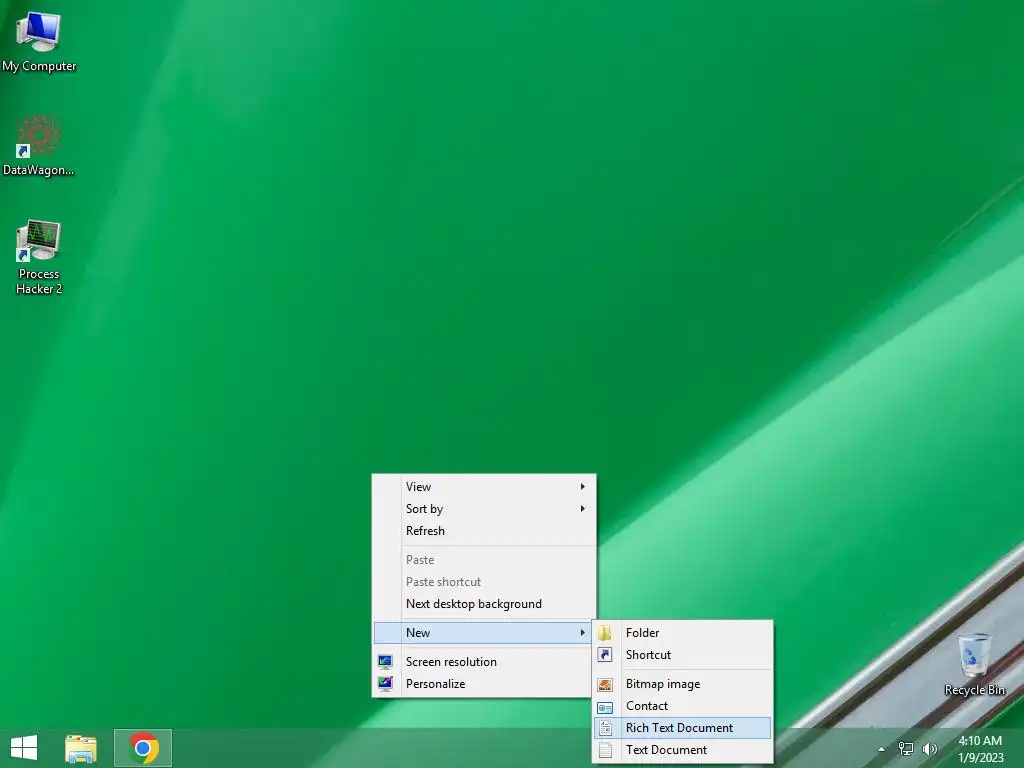
Task: Click the Sort by submenu arrow
Action: pos(583,509)
